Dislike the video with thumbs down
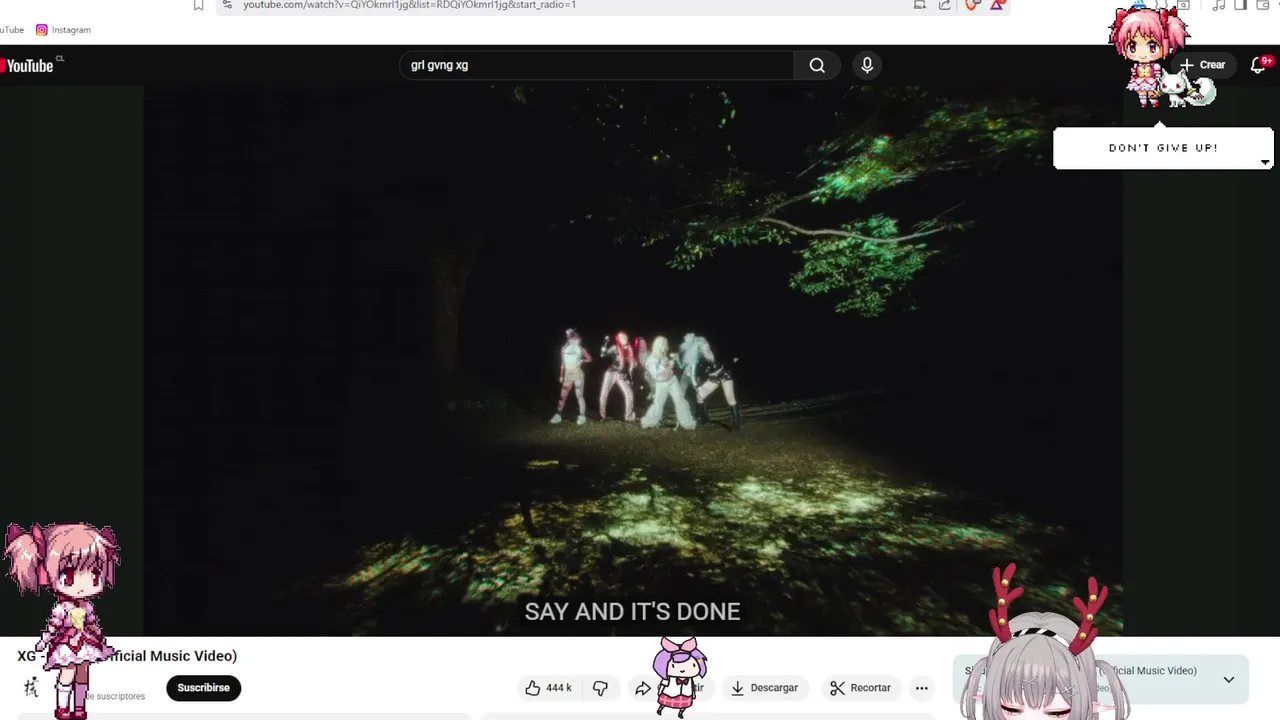The image size is (1280, 720). 600,688
